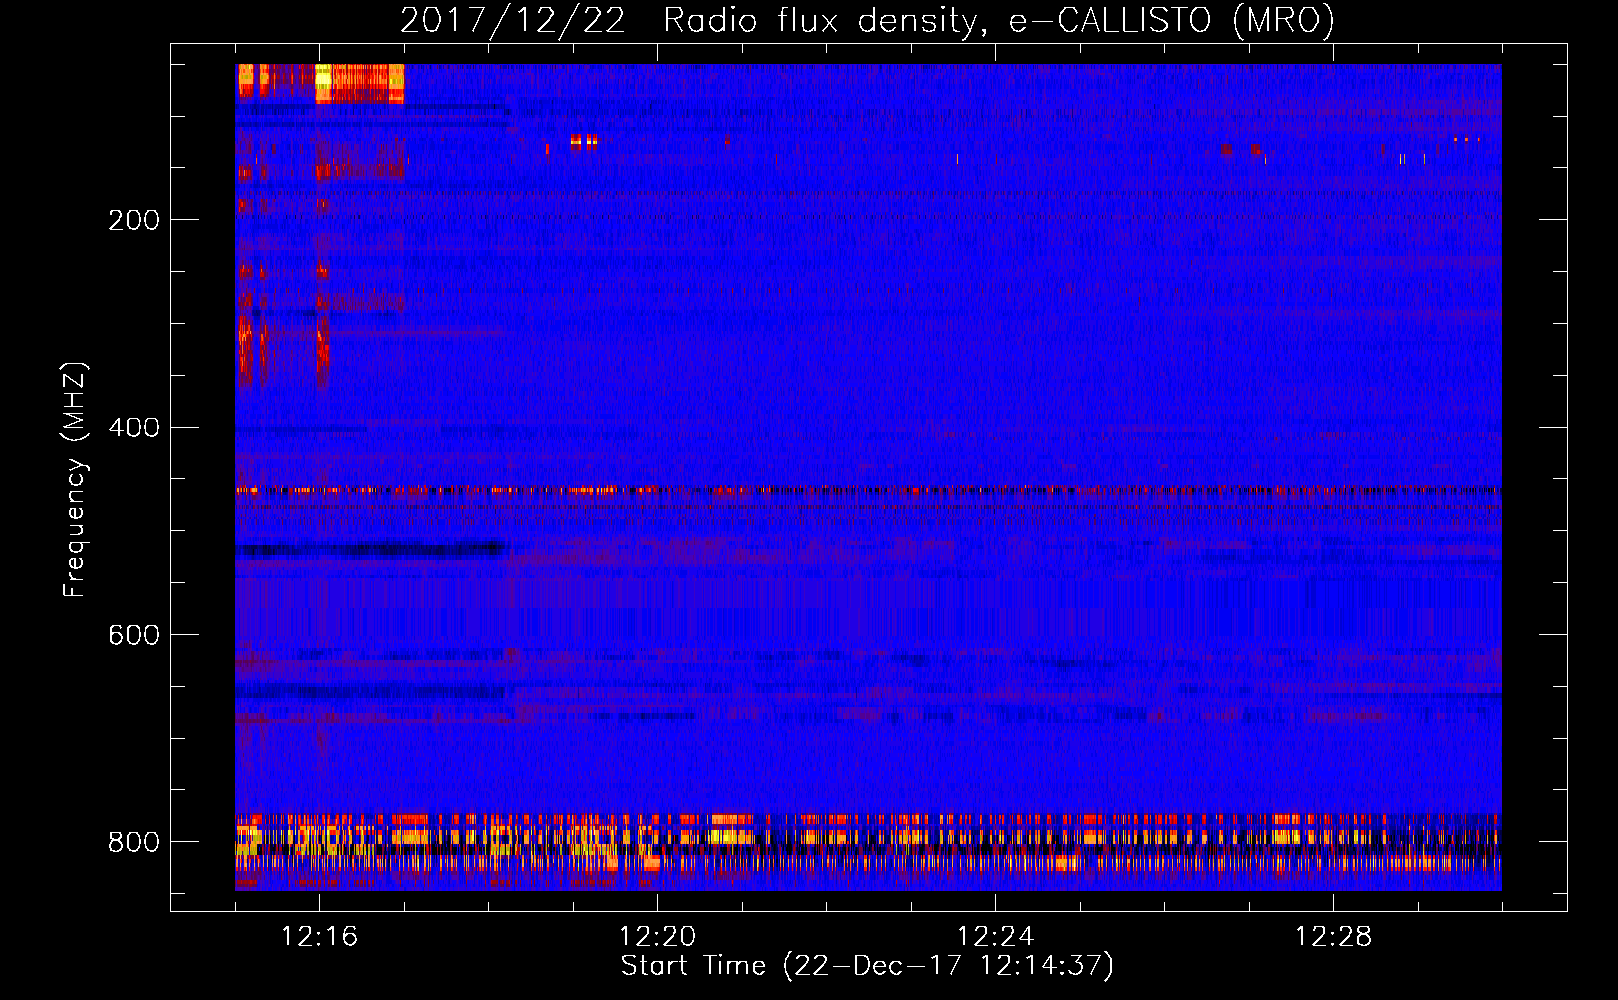The height and width of the screenshot is (1000, 1618).
Task: Select the 800 frequency tick label
Action: pyautogui.click(x=134, y=843)
